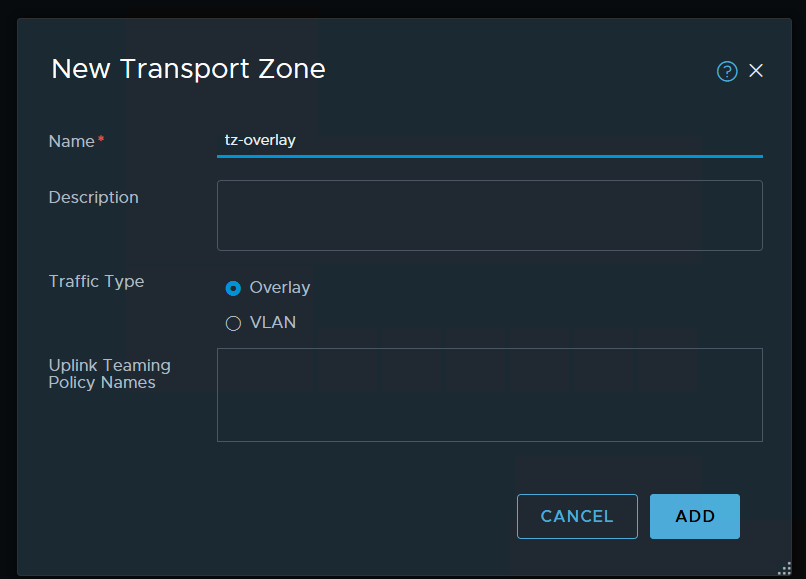The width and height of the screenshot is (806, 579).
Task: Click the Traffic Type label
Action: click(96, 281)
